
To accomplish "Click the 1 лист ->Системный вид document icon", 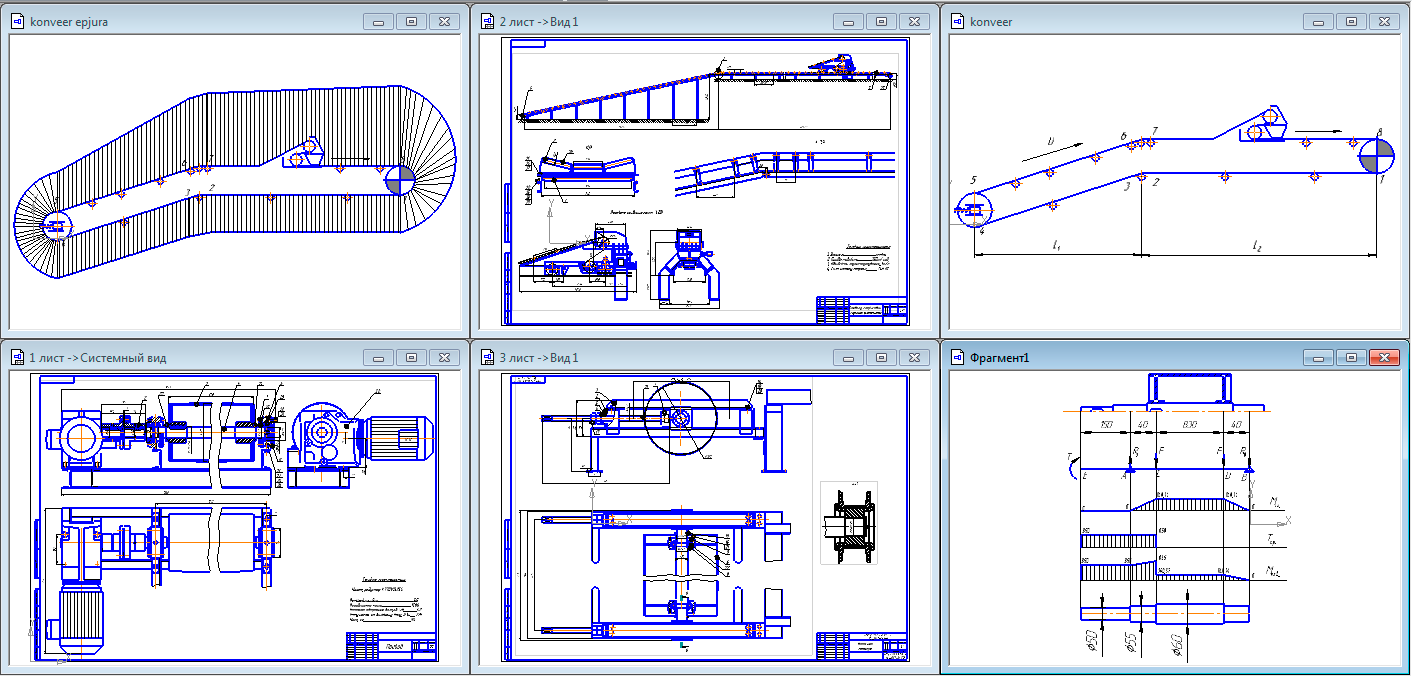I will pos(17,357).
